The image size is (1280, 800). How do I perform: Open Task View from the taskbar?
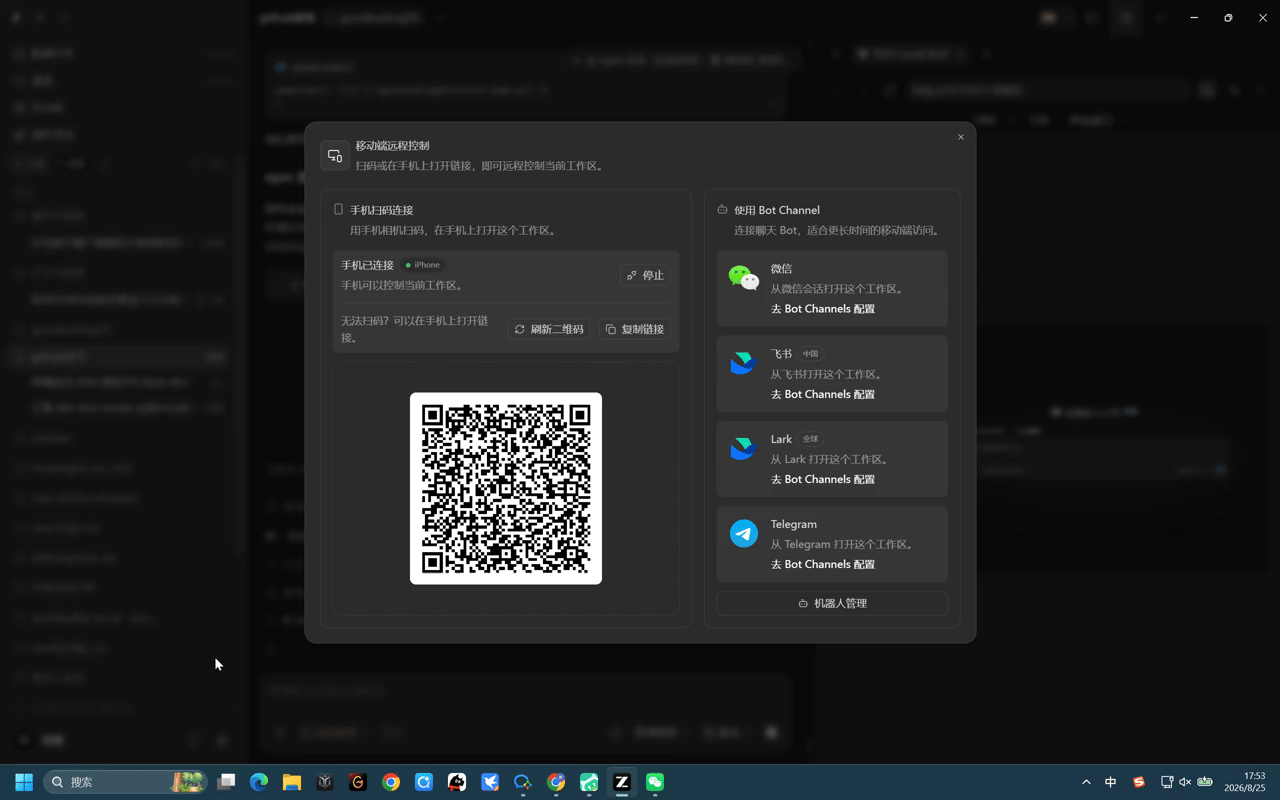pyautogui.click(x=227, y=782)
